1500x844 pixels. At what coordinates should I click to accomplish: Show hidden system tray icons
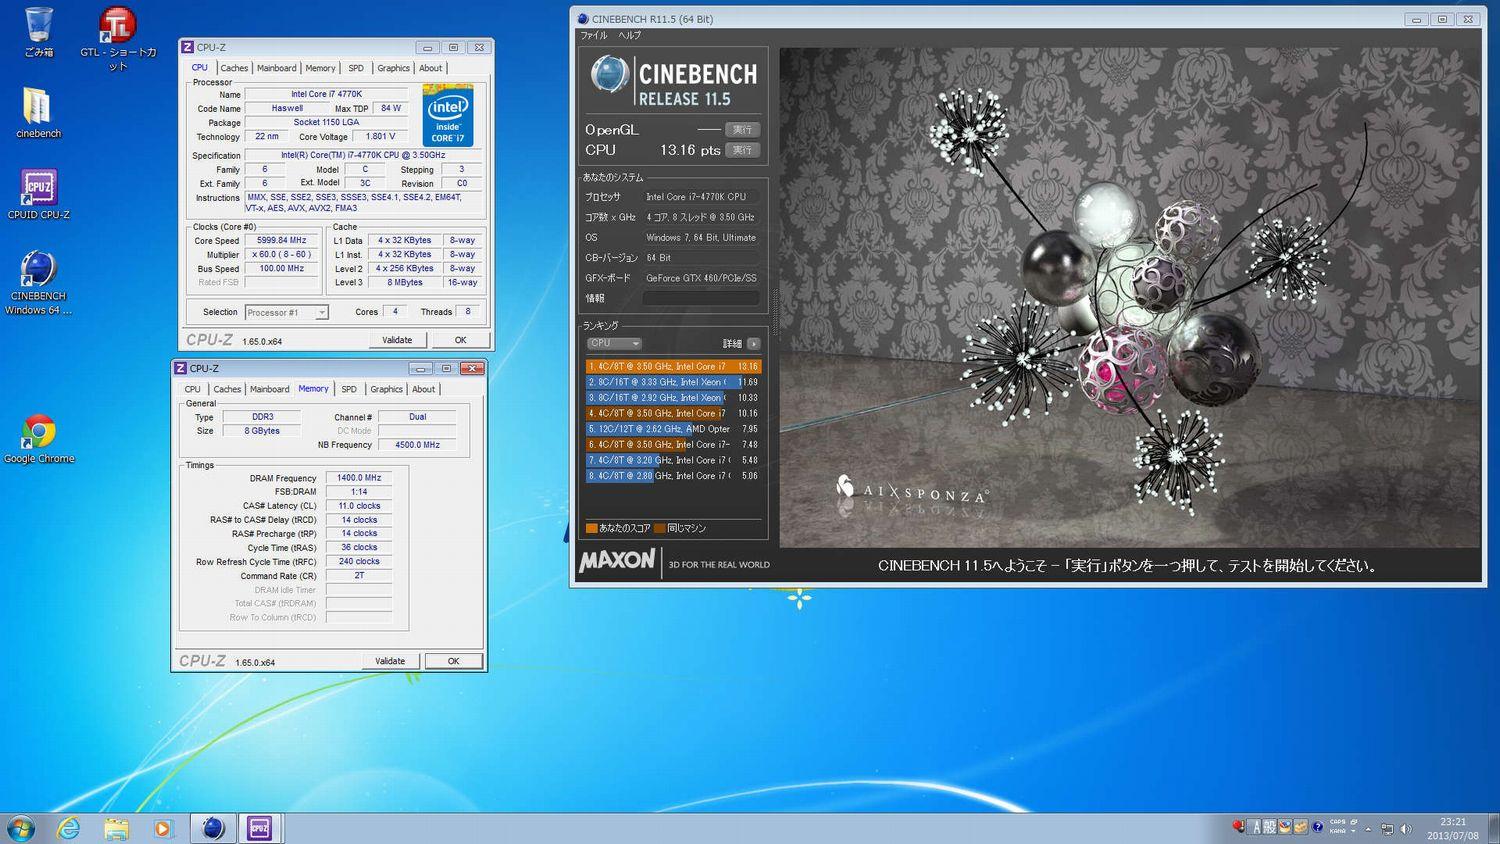[1368, 828]
